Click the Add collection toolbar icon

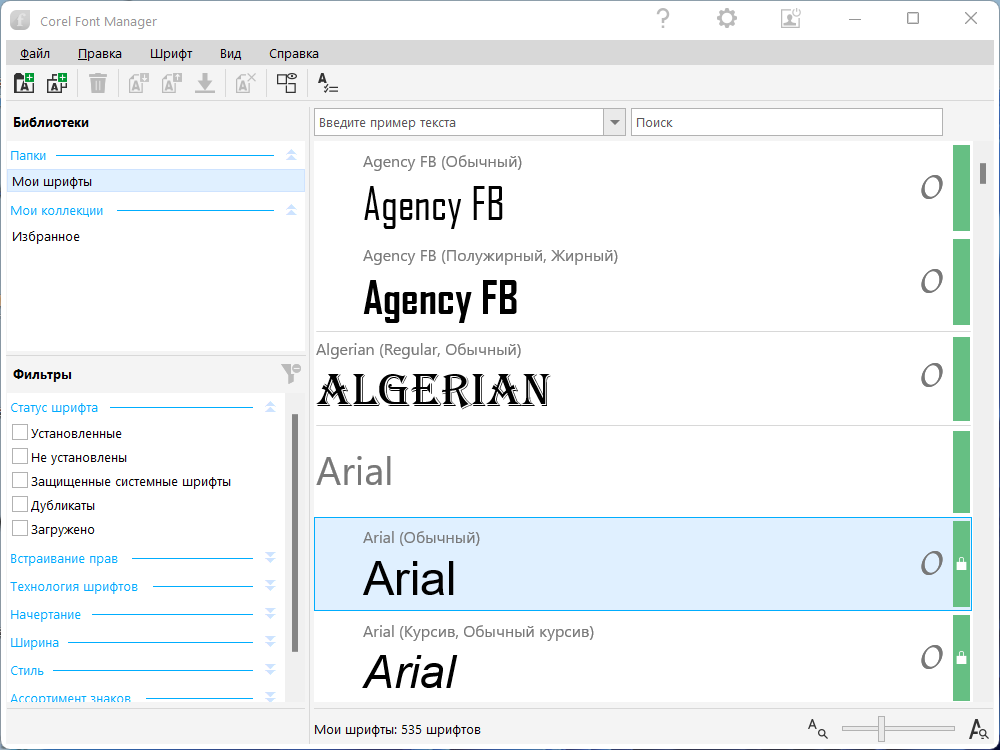[x=57, y=83]
